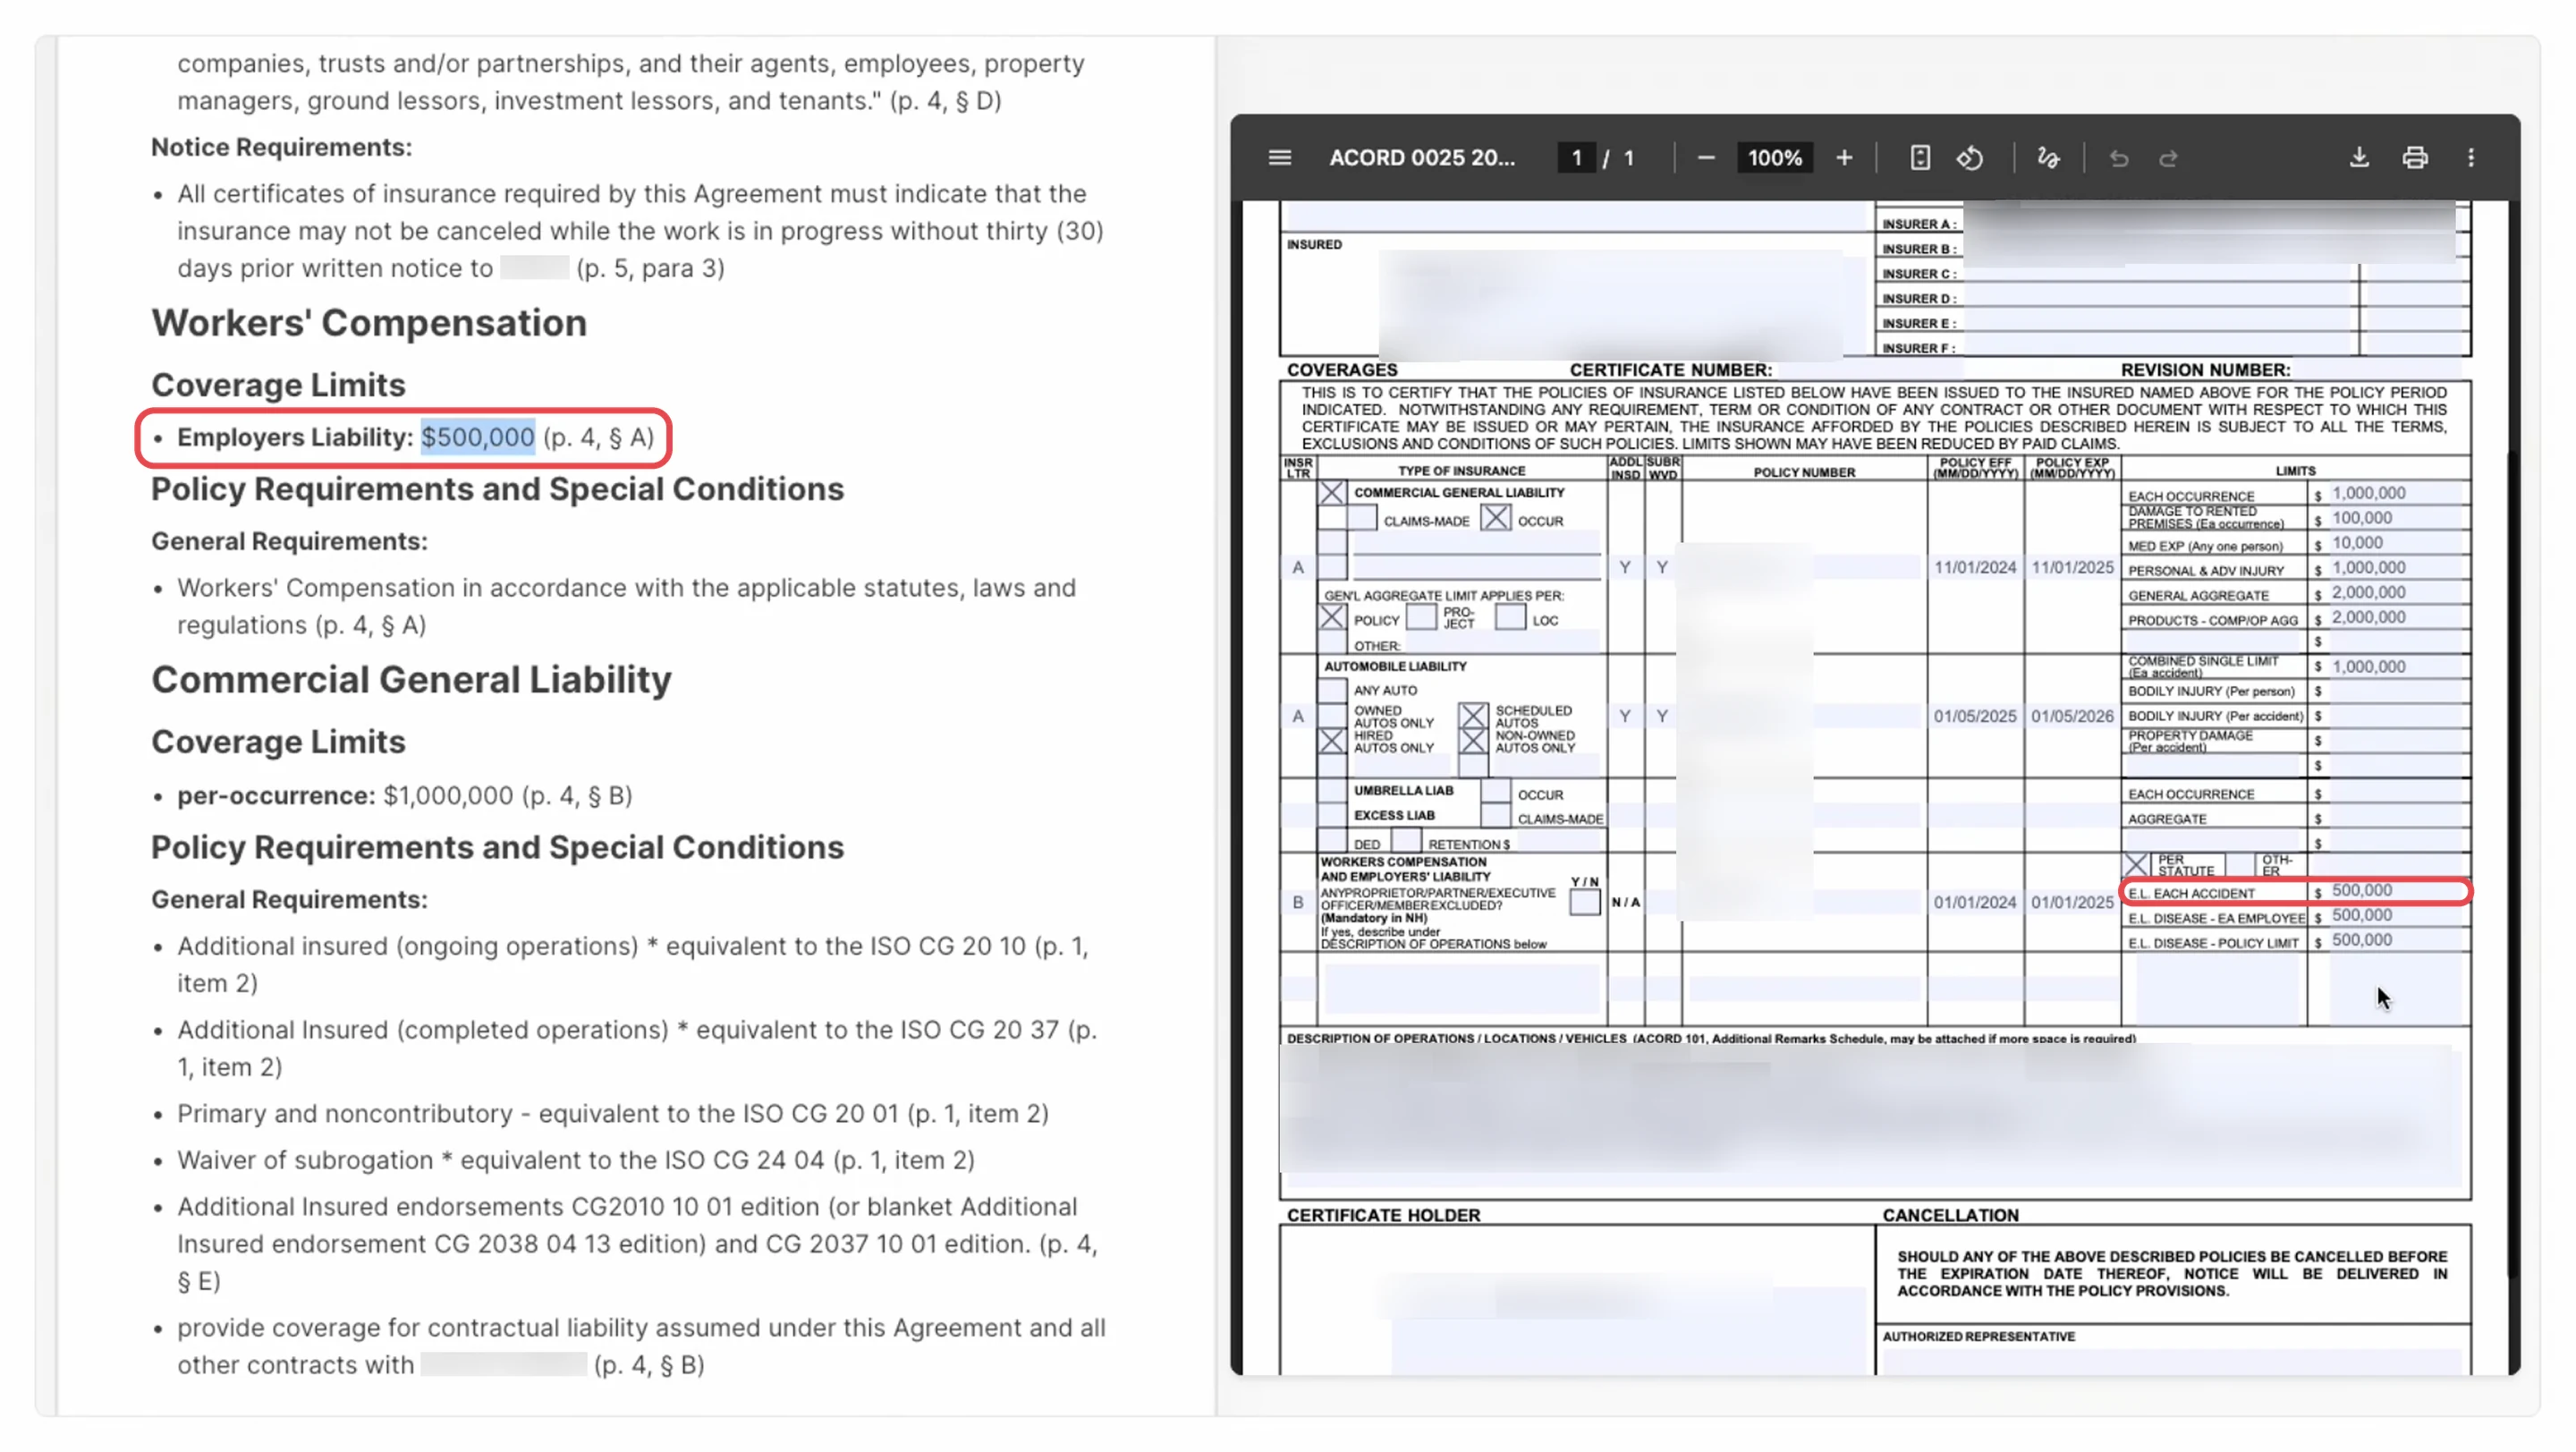Screen dimensions: 2576x1452
Task: Click the CANCELLATION section label
Action: (x=1950, y=1216)
